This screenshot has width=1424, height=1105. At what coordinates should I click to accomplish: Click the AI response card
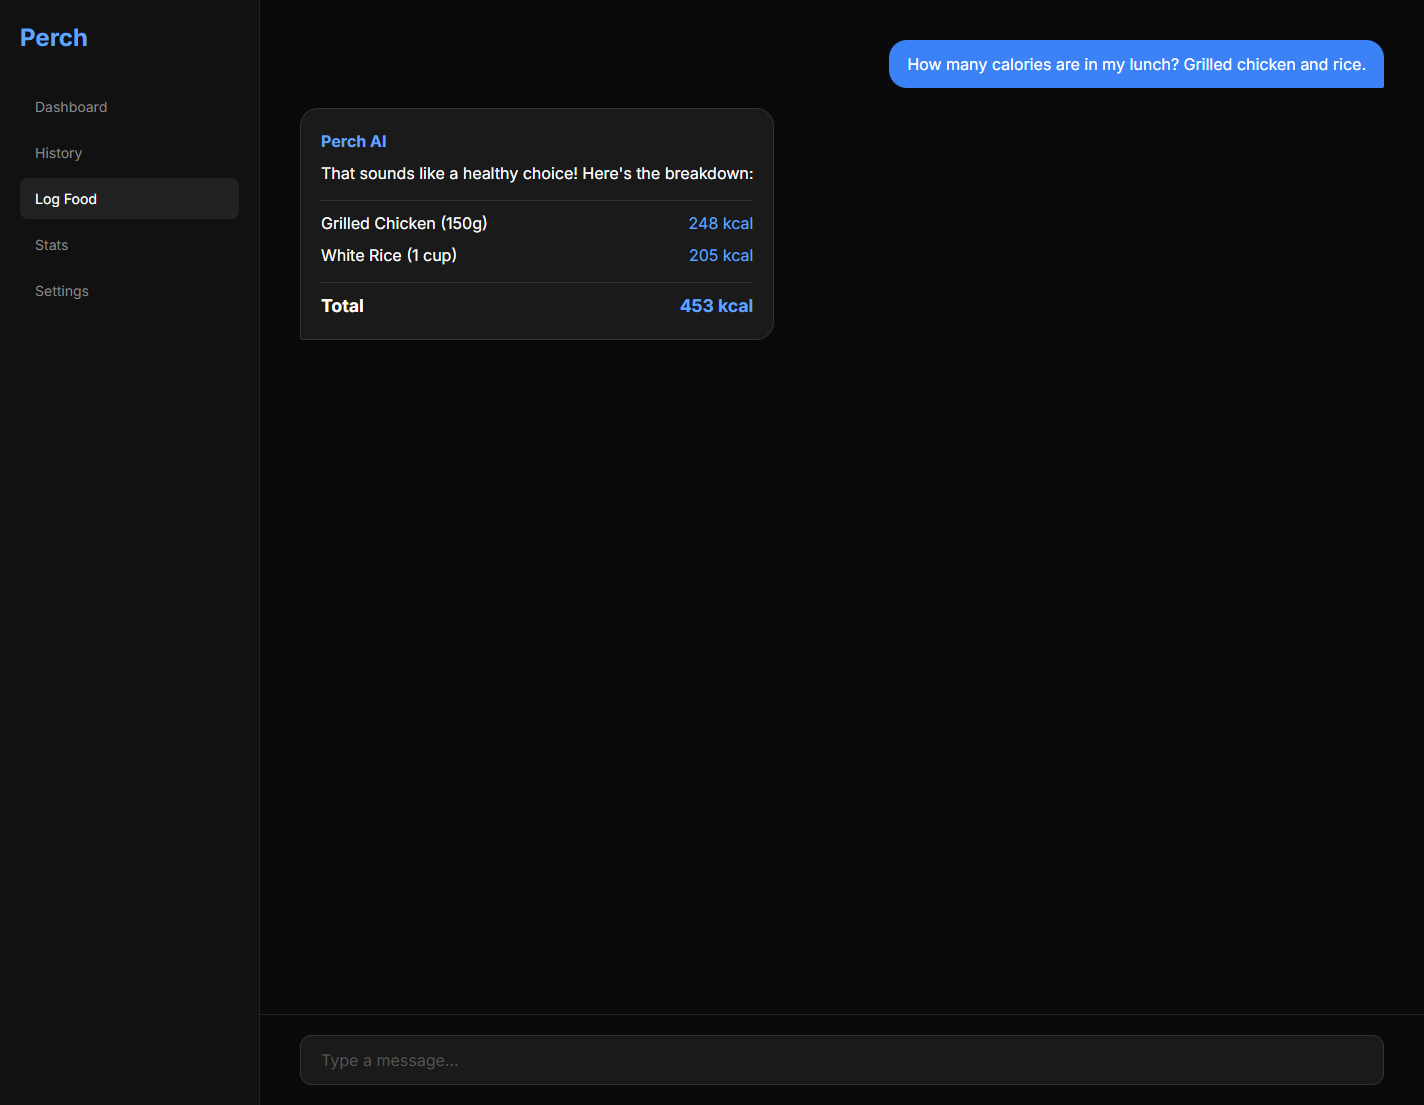click(x=536, y=223)
